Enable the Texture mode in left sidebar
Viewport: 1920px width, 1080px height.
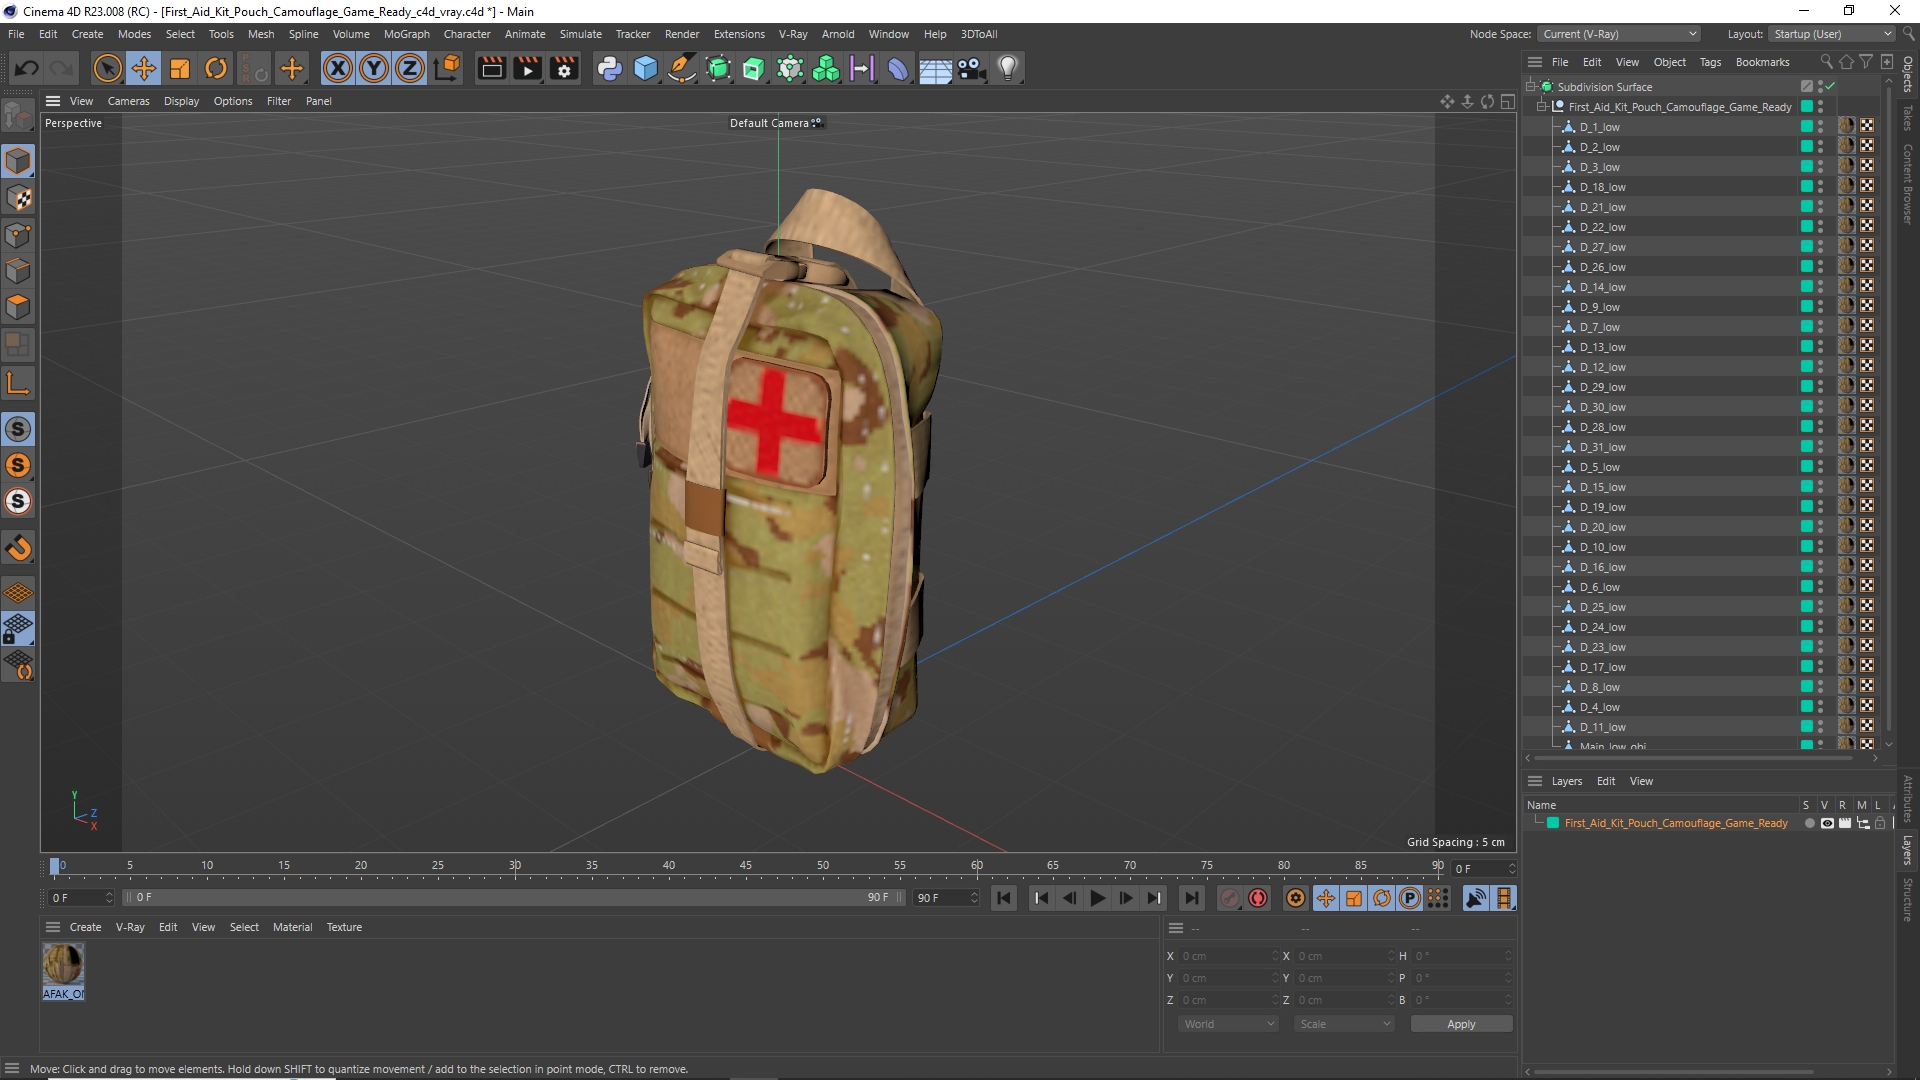coord(18,198)
